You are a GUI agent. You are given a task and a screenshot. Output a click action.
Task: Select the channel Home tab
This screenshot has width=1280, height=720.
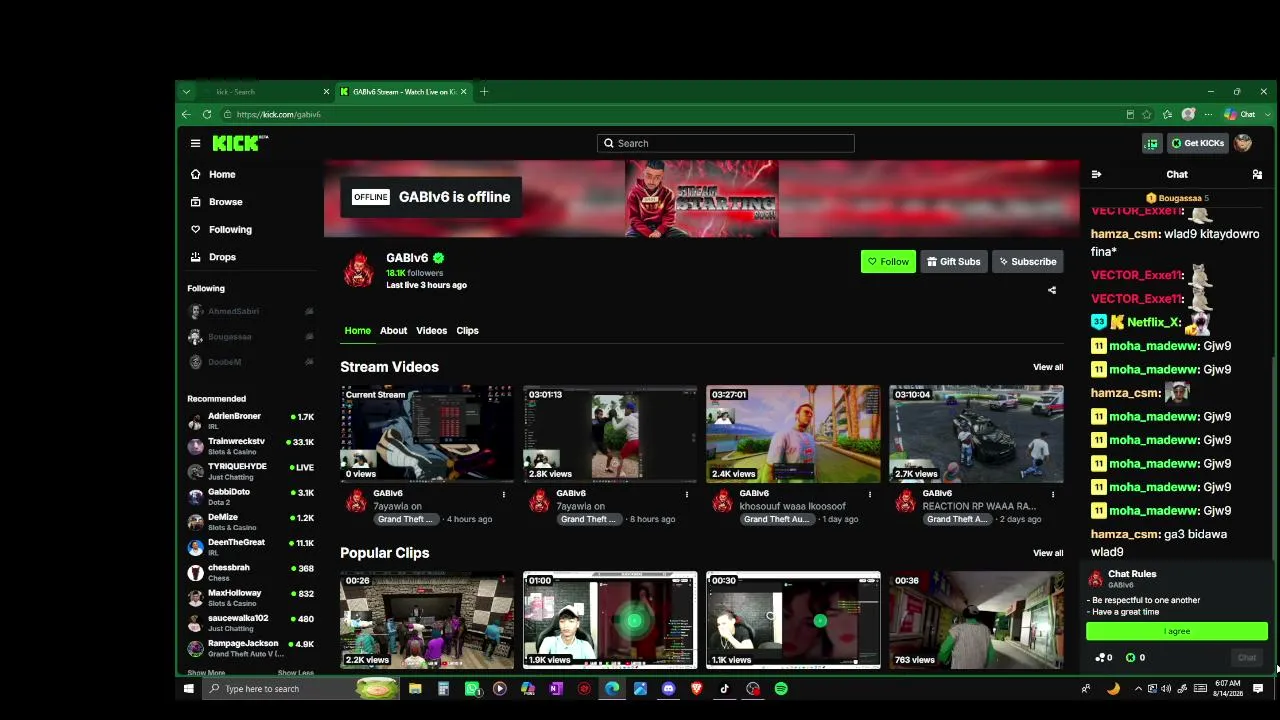tap(357, 331)
